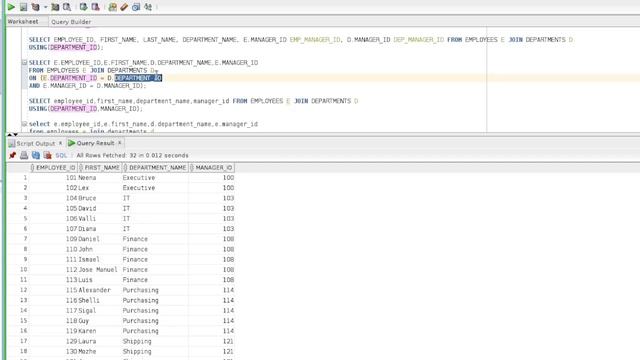
Task: Sort by the FIRST_NAME column header
Action: (x=100, y=168)
